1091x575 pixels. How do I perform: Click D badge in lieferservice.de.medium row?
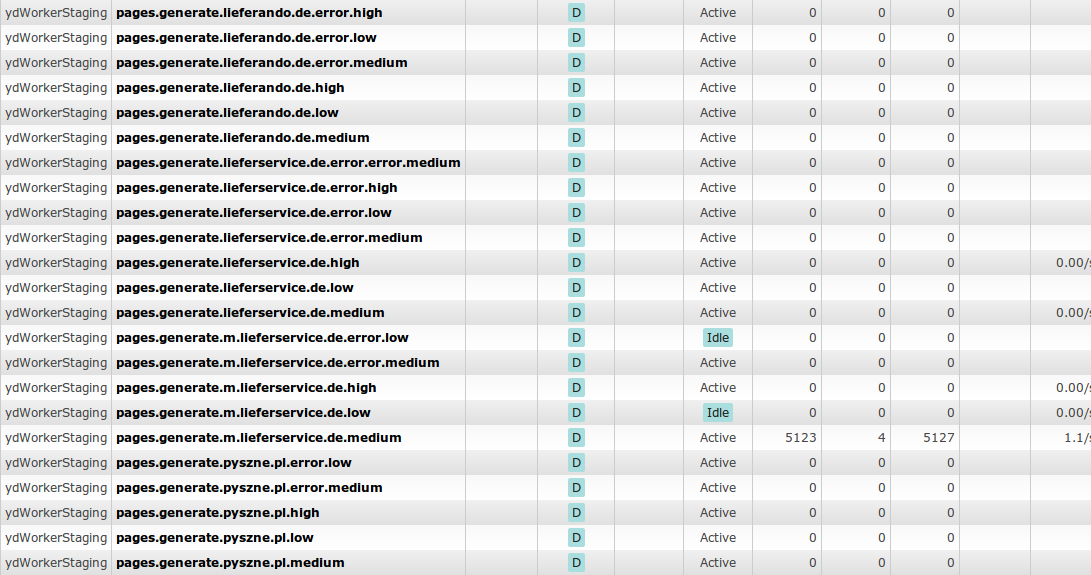pos(576,313)
